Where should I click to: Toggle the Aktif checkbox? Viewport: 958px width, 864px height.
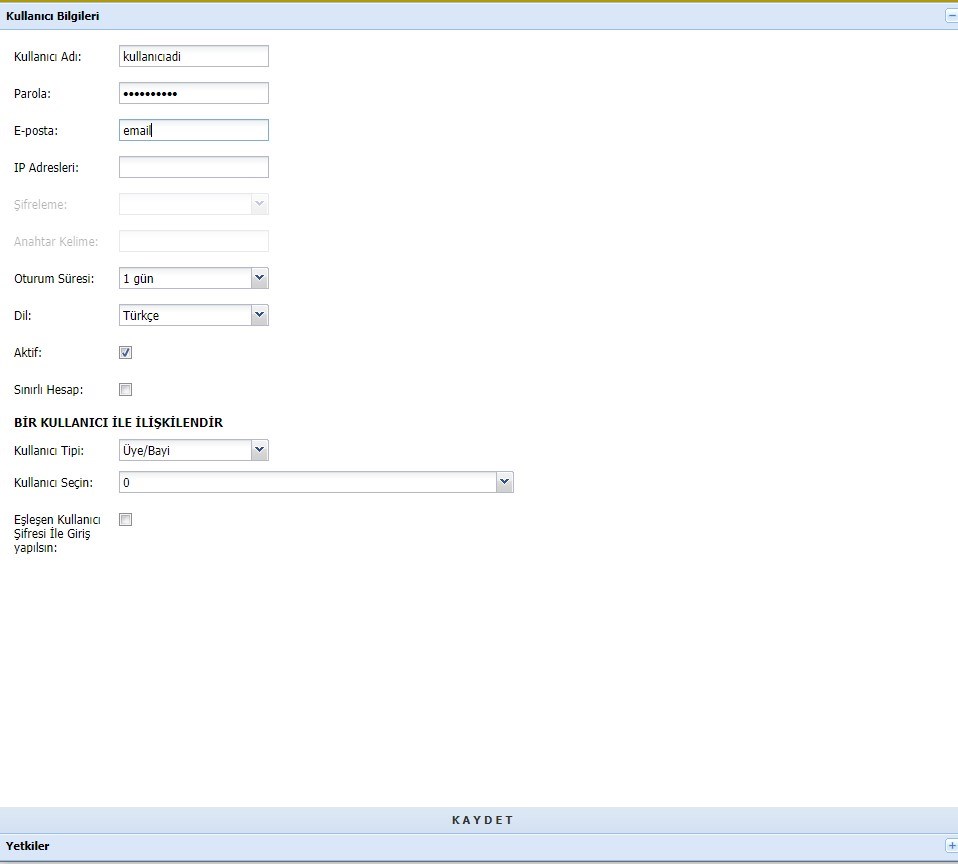(x=125, y=353)
